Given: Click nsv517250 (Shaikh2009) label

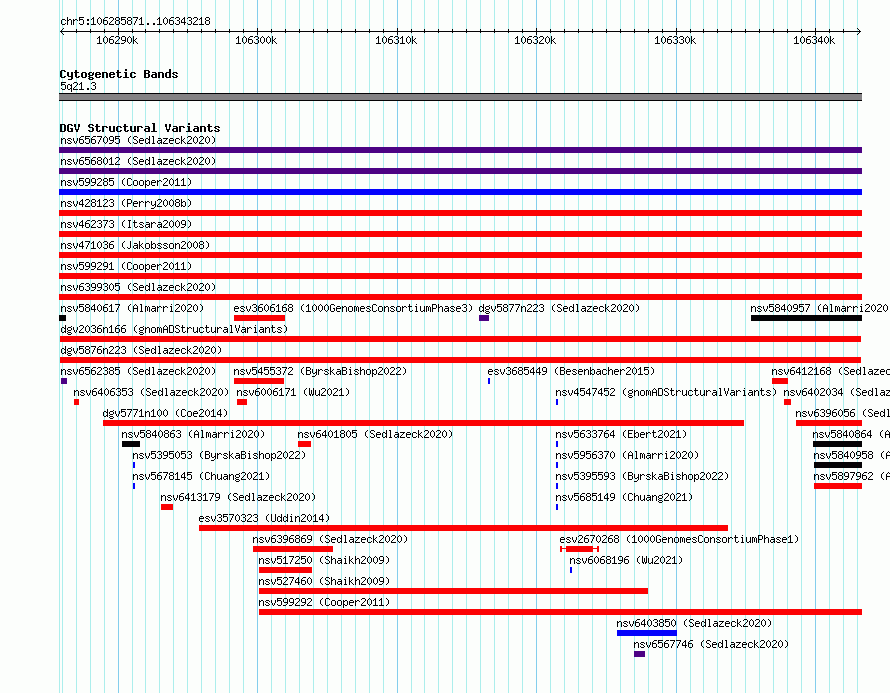Looking at the screenshot, I should point(324,560).
